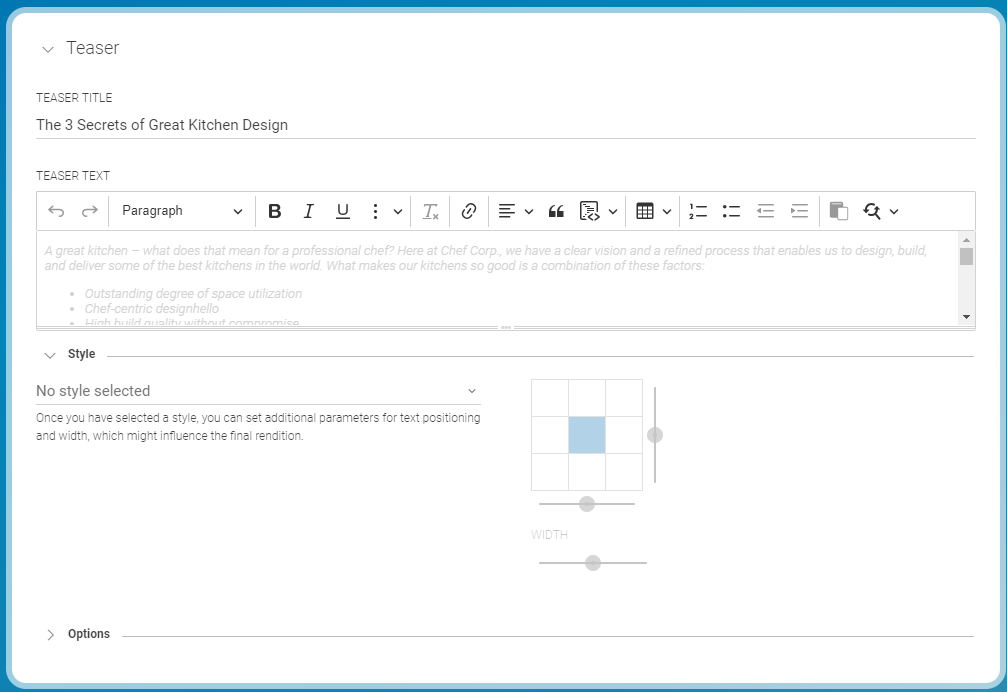Open the insert table dropdown
The image size is (1007, 692).
point(653,211)
